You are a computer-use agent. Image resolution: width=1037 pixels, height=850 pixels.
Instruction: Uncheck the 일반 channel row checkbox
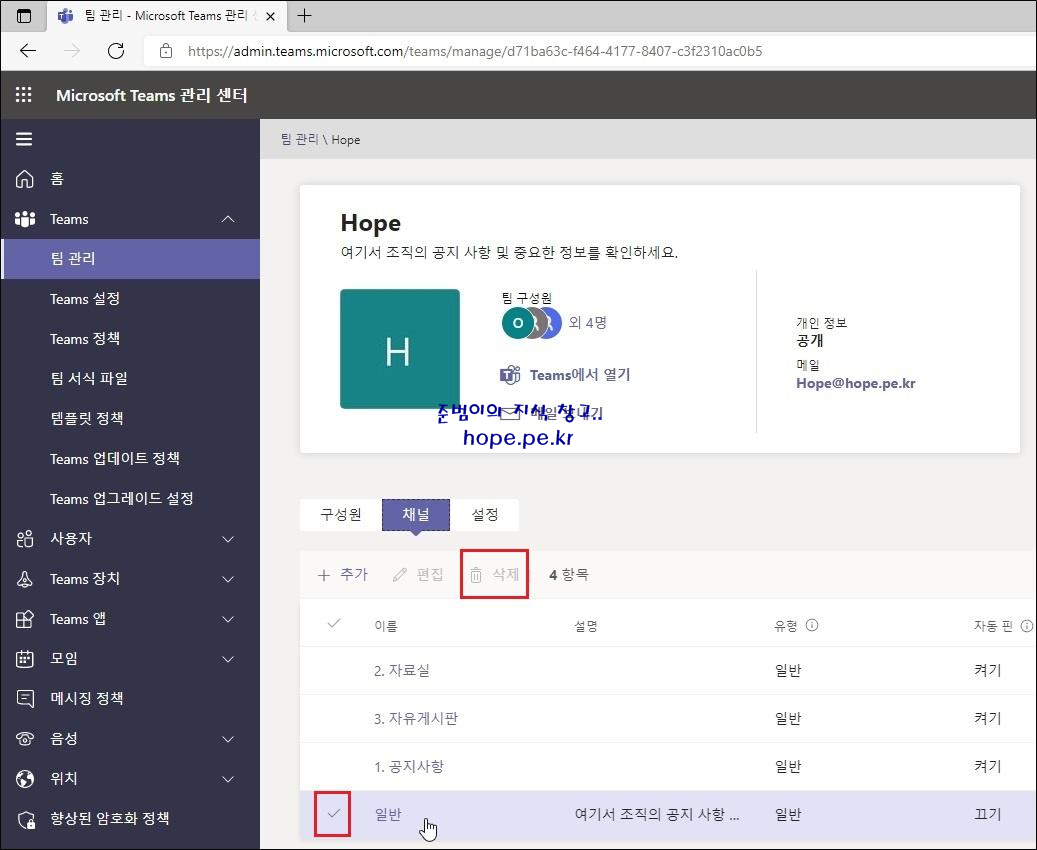click(x=333, y=813)
